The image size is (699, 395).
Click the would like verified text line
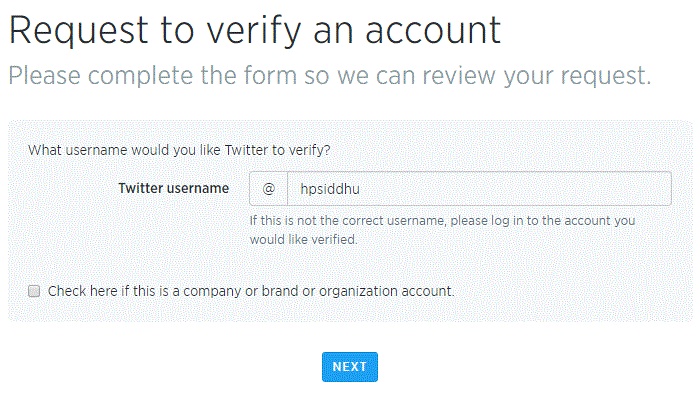pos(304,239)
